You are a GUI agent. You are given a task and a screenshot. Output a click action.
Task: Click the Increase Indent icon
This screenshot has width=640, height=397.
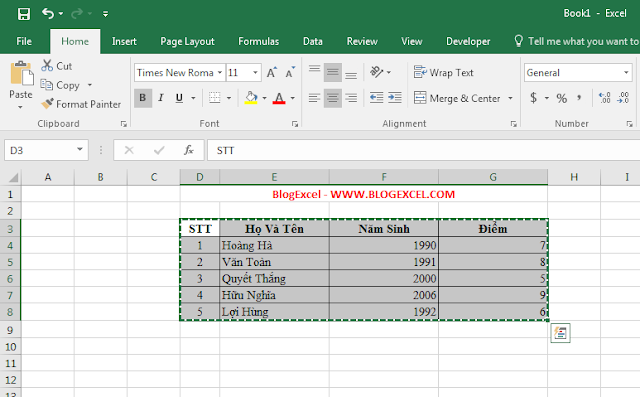[395, 98]
